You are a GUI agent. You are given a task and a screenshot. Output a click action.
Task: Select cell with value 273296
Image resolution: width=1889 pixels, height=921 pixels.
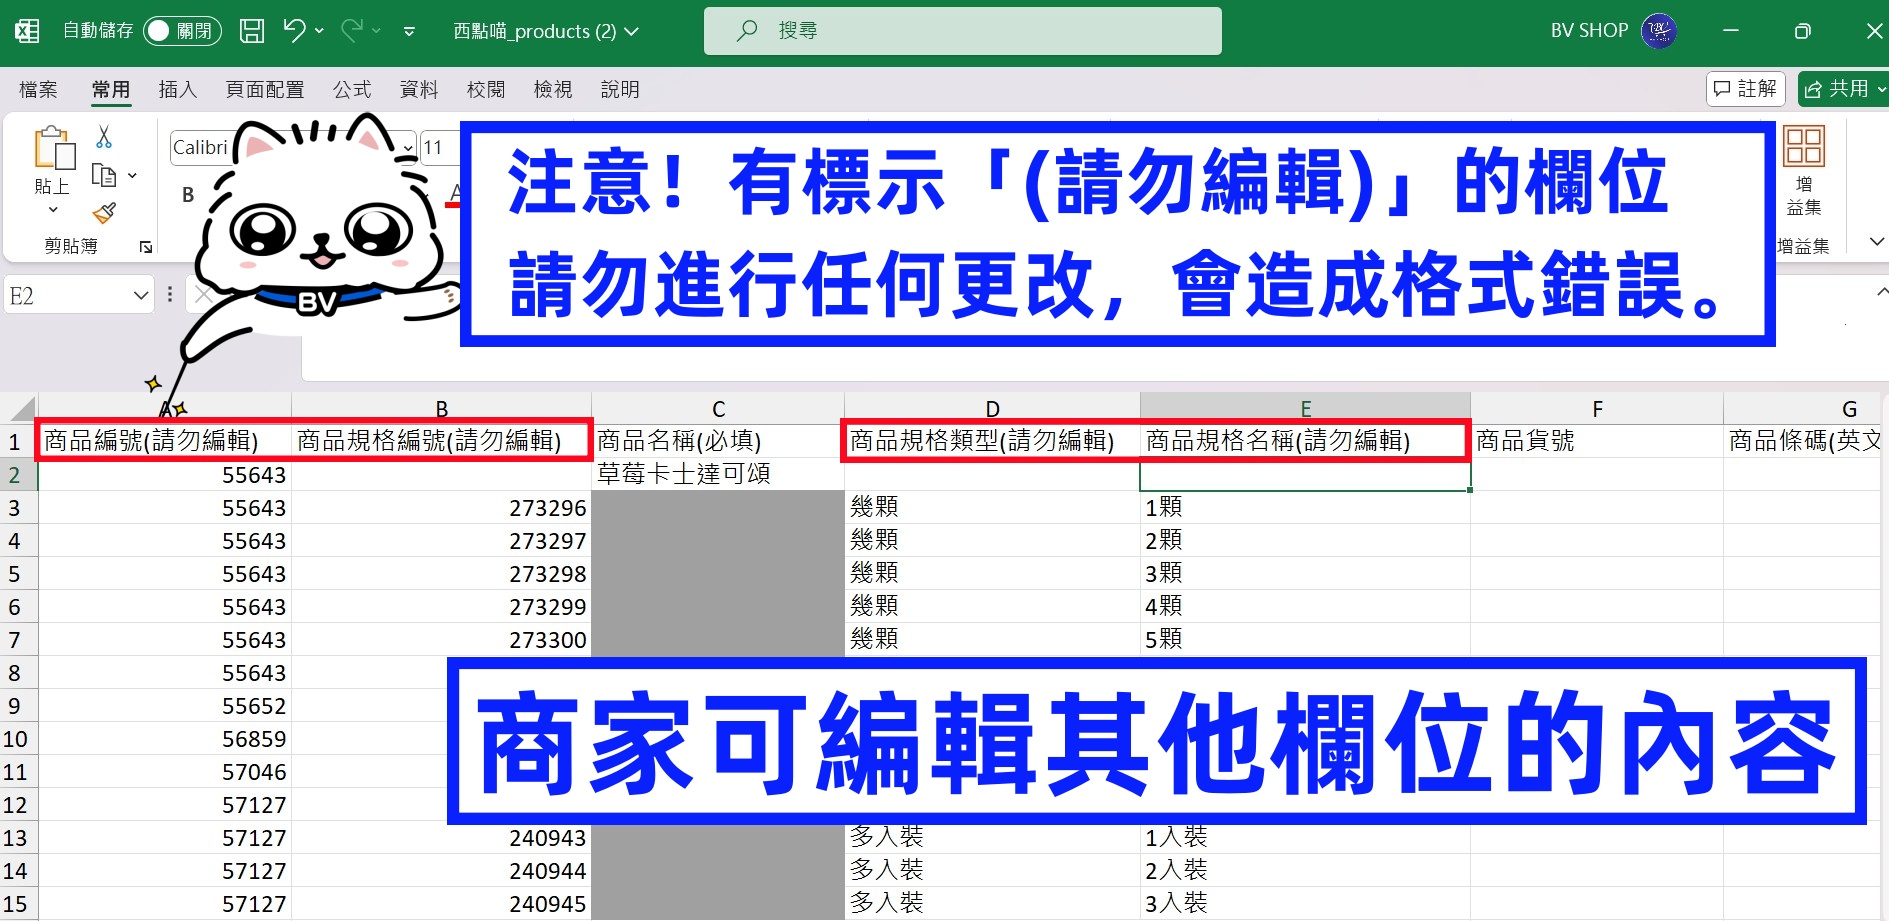(441, 508)
